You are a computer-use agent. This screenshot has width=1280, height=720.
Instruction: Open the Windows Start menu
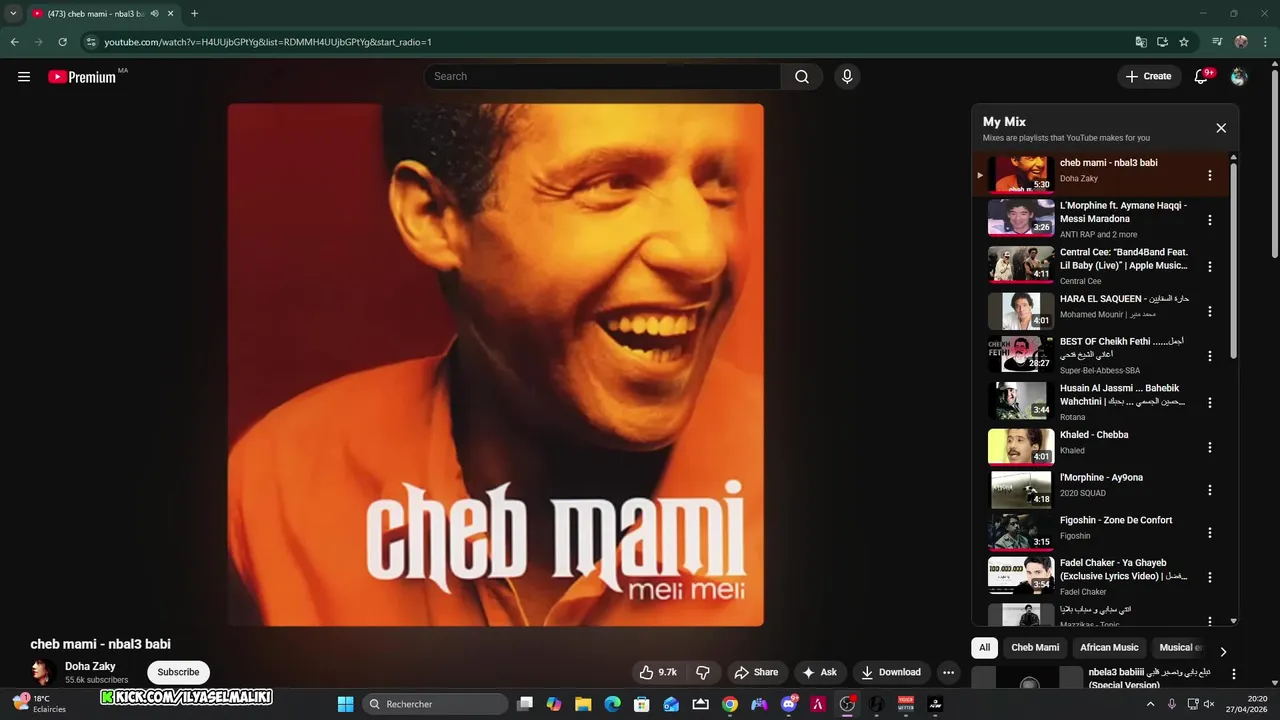345,704
